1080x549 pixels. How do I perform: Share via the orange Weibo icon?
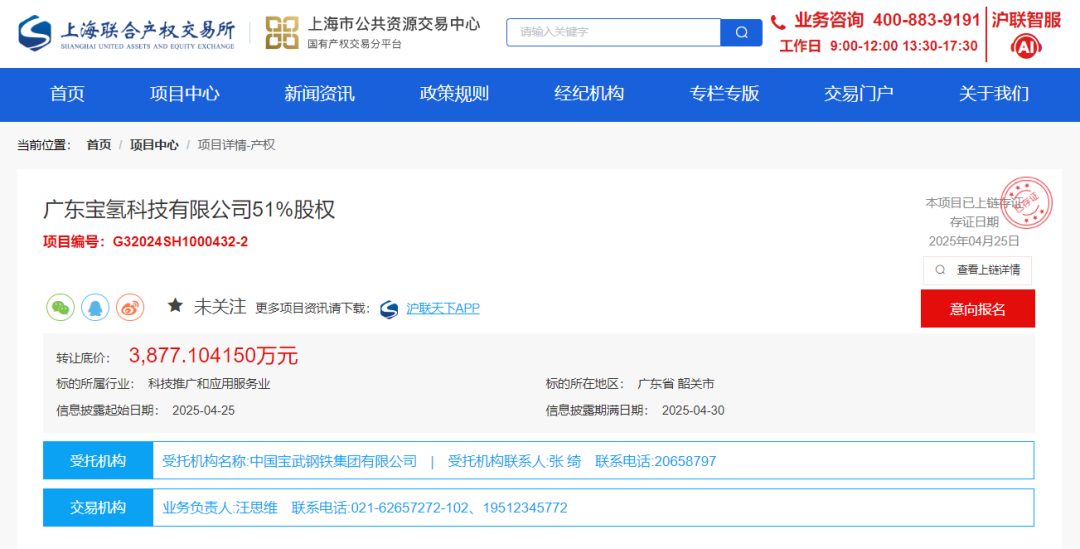point(129,307)
